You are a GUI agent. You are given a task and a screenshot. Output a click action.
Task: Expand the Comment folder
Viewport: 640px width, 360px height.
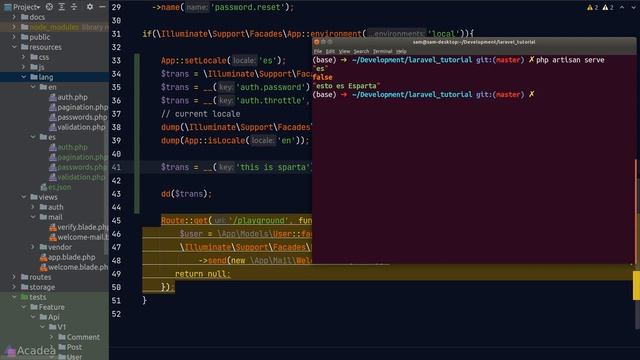(x=52, y=337)
